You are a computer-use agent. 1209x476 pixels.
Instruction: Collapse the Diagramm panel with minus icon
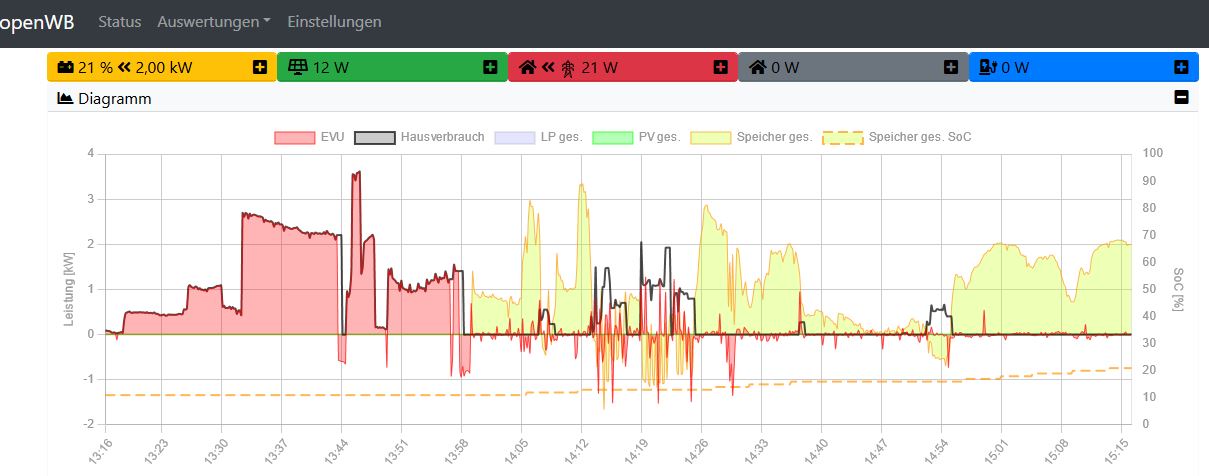click(1181, 98)
